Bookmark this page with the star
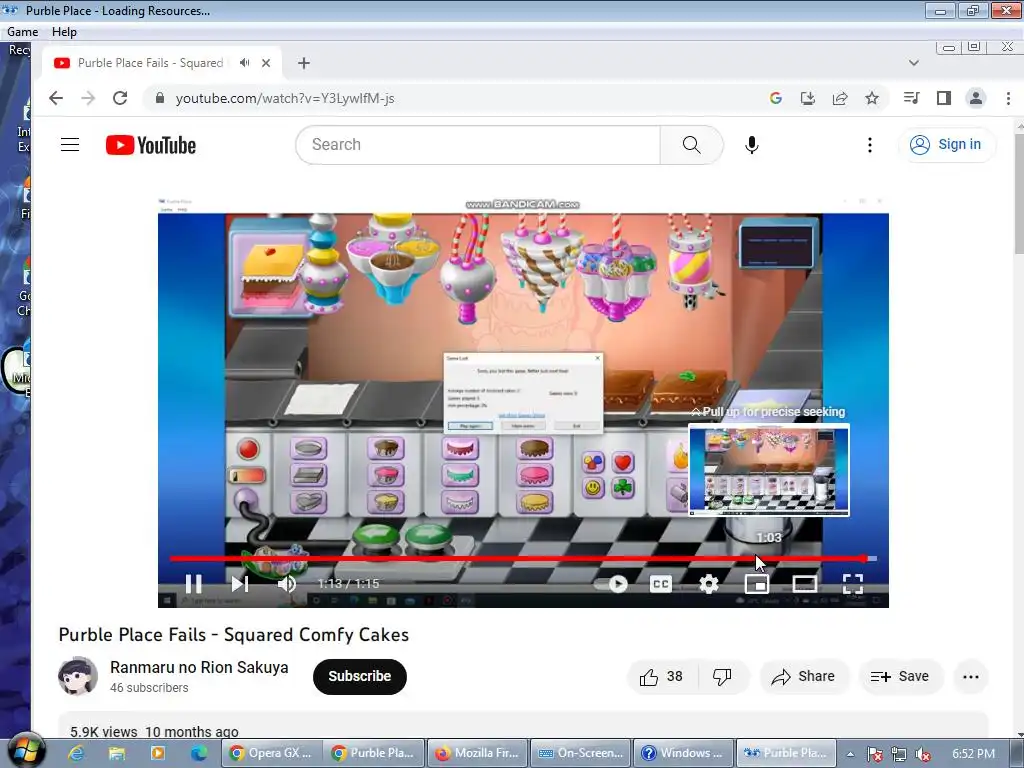Screen dimensions: 1024x768 pyautogui.click(x=872, y=98)
